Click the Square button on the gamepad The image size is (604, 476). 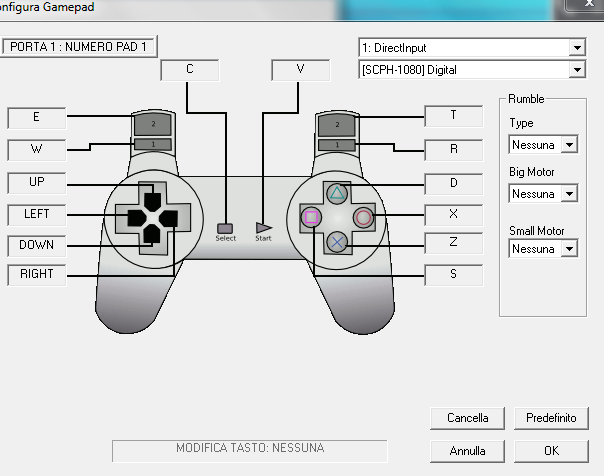point(311,217)
